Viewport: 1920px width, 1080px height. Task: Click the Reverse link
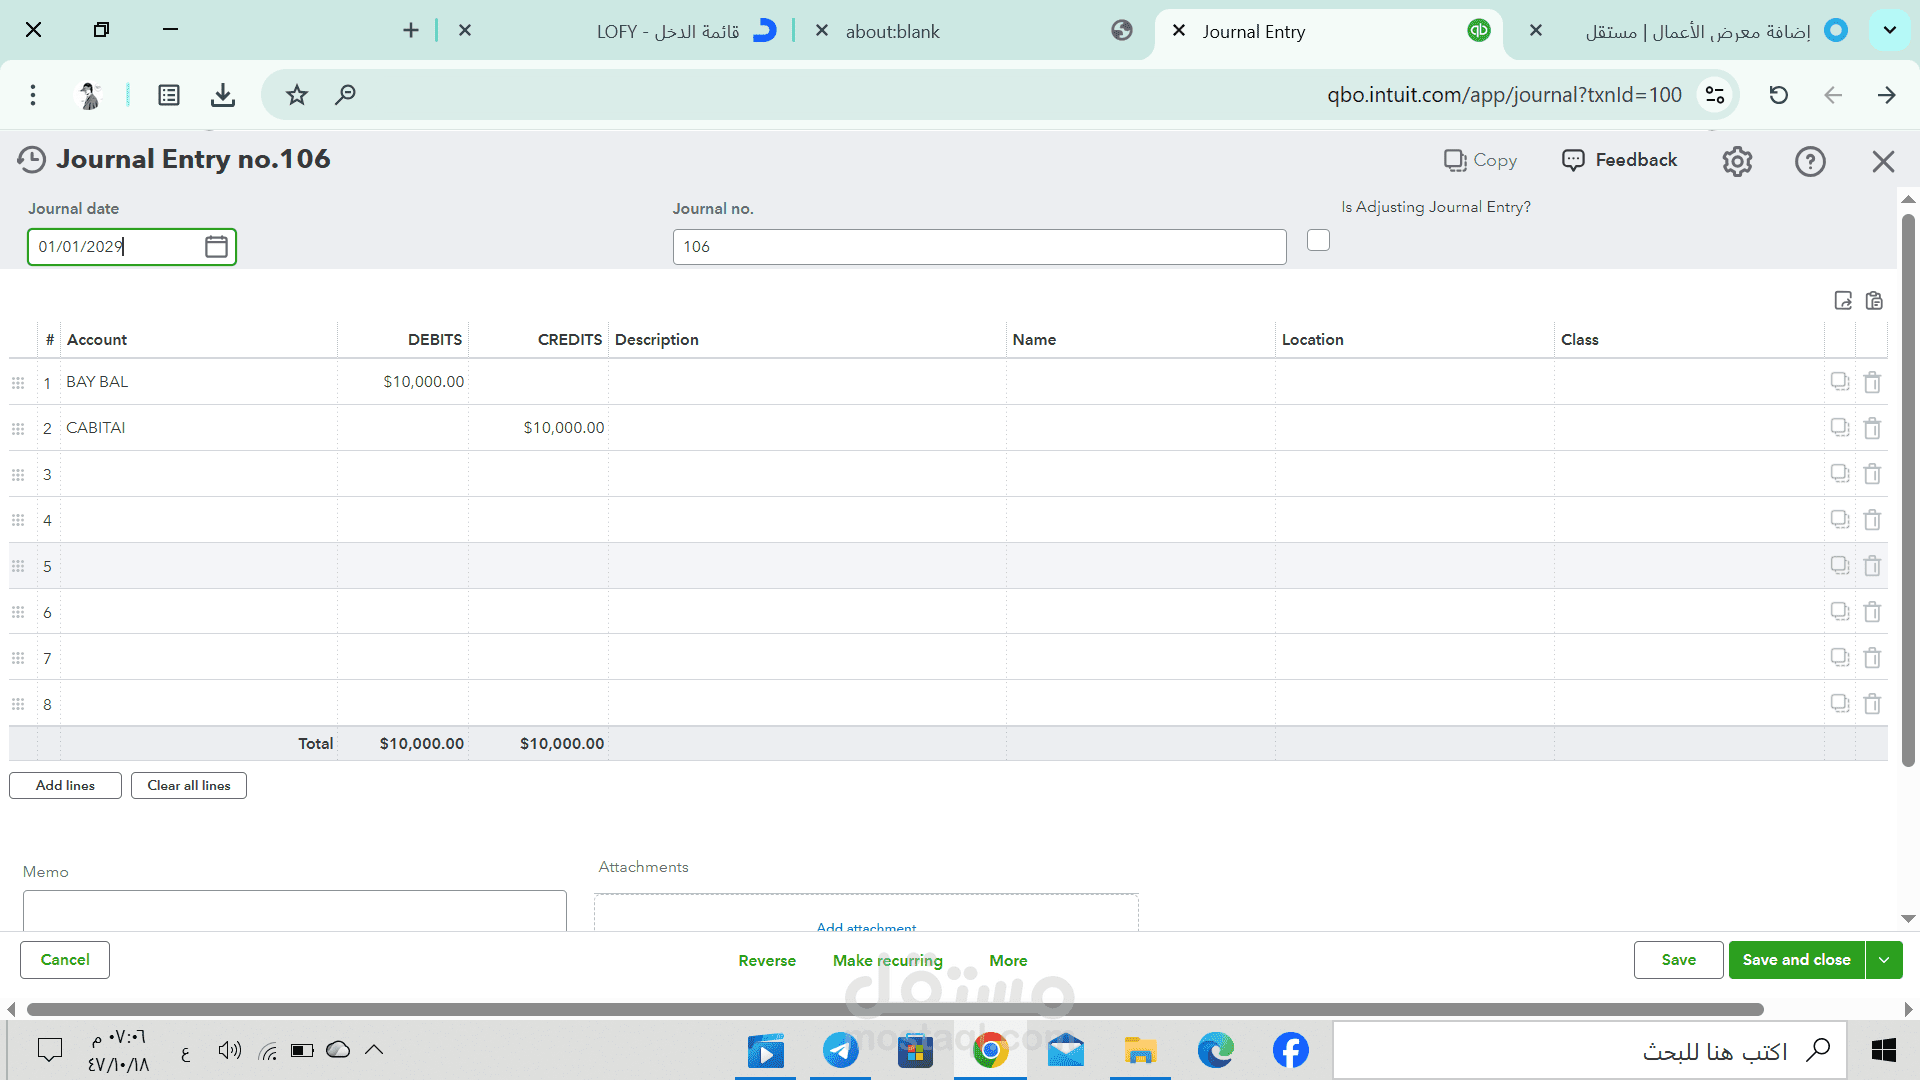coord(767,960)
